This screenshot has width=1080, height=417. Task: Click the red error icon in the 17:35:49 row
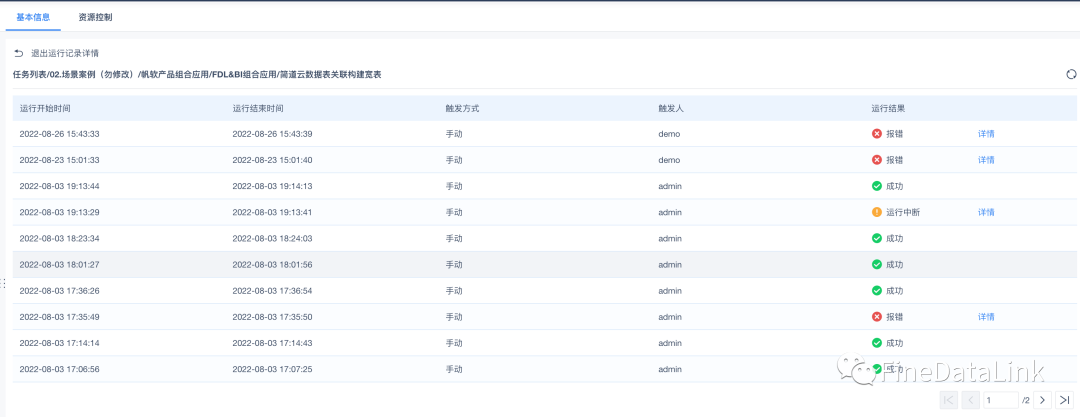877,317
